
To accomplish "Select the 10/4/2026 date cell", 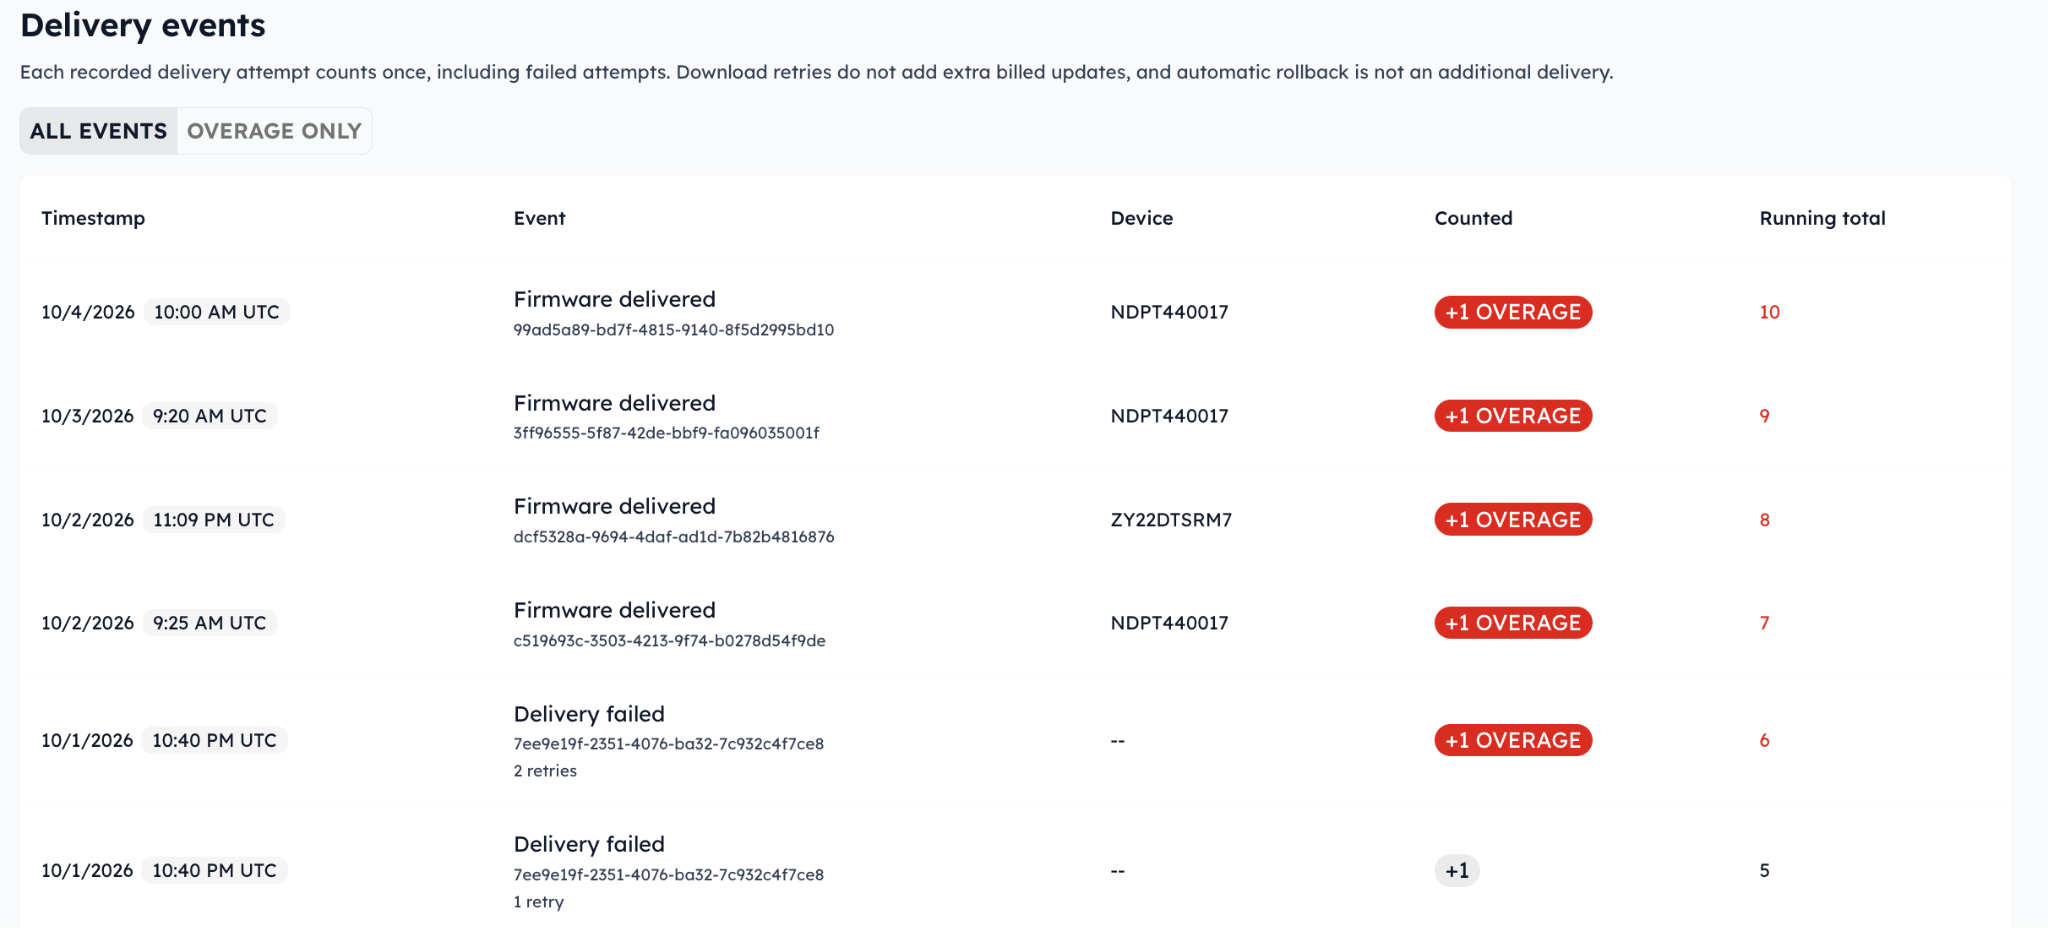I will 88,312.
